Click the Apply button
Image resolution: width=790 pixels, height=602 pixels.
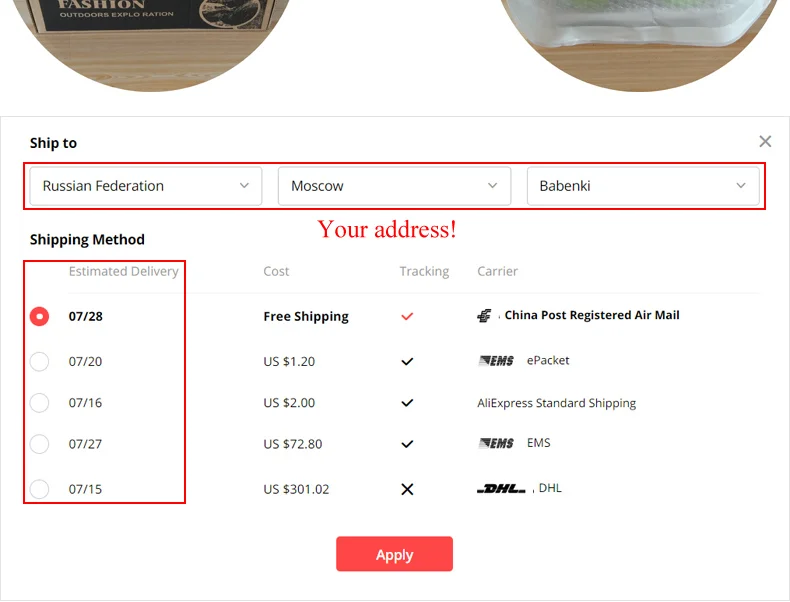point(394,554)
